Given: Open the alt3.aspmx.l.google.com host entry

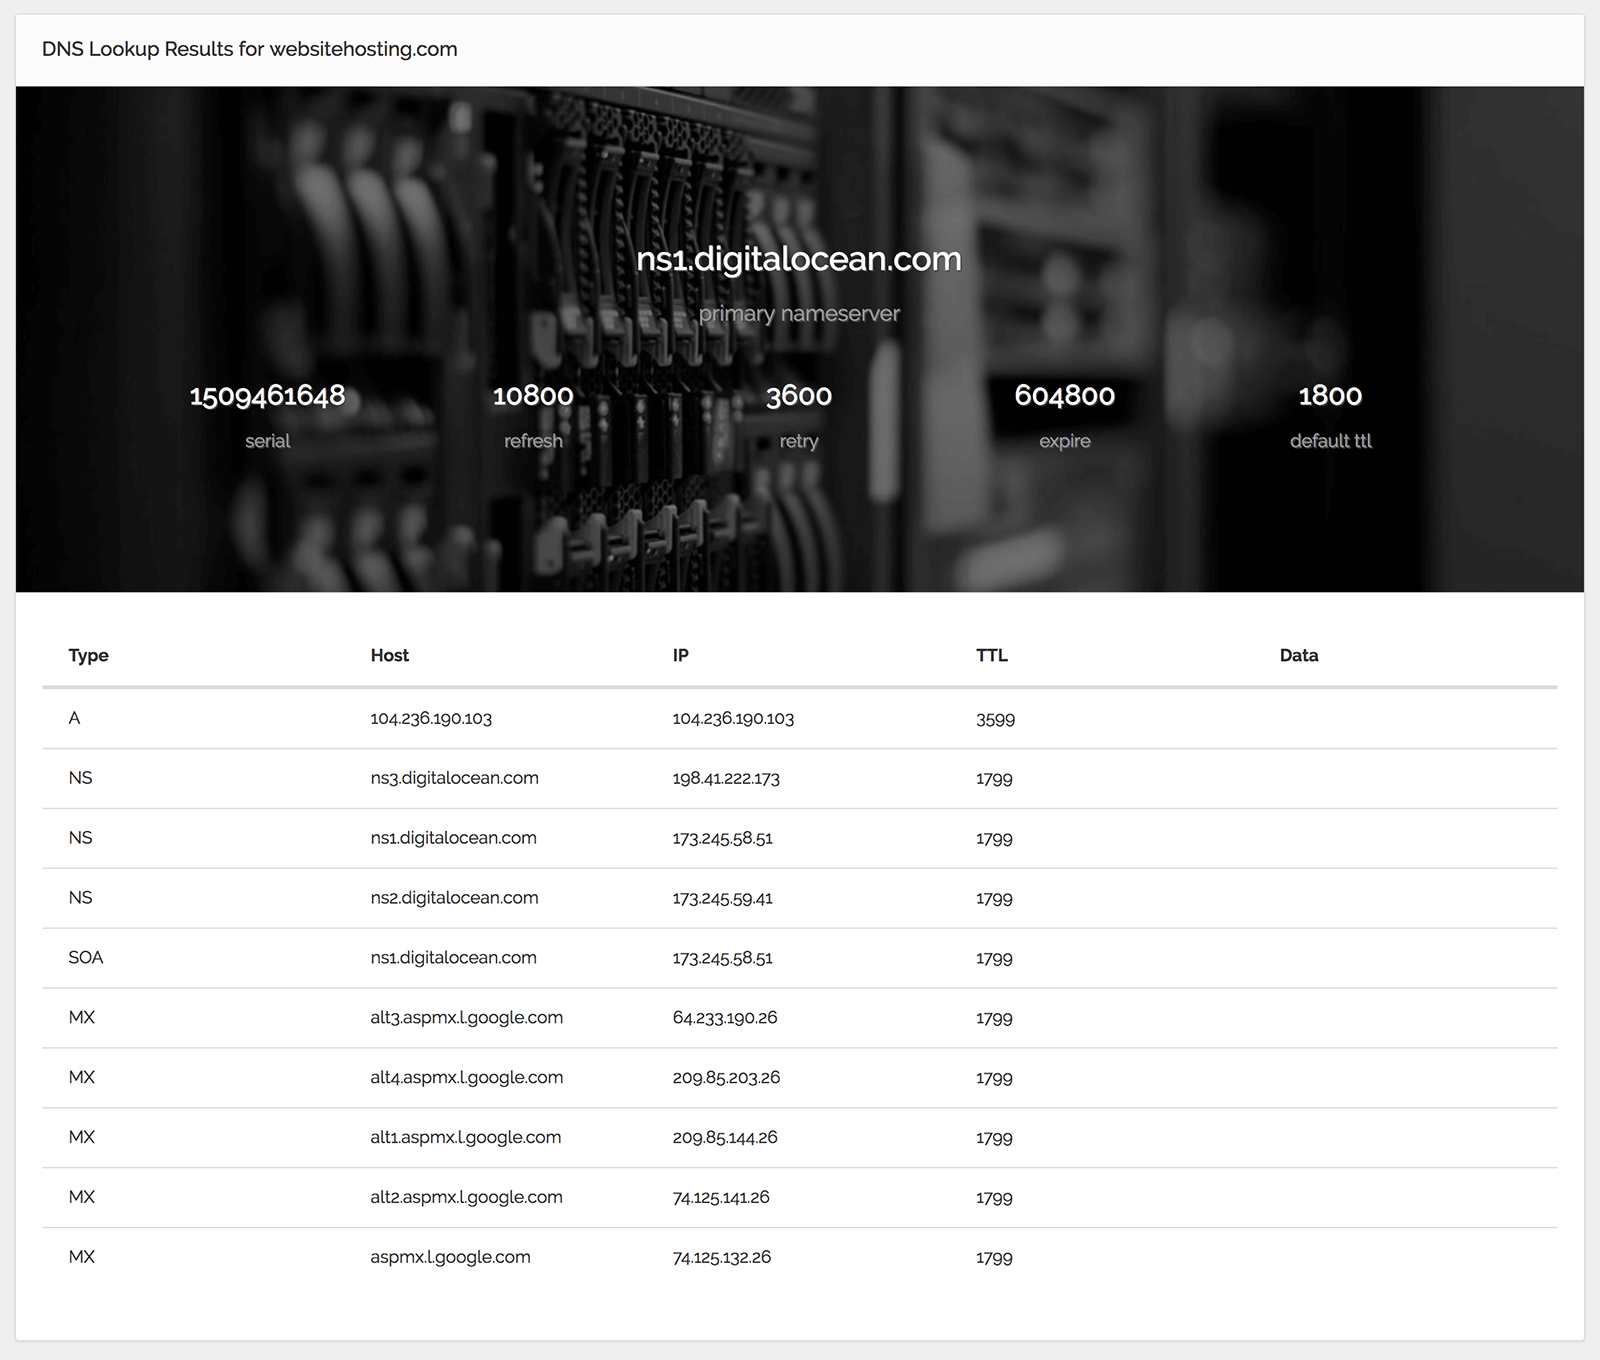Looking at the screenshot, I should pos(466,1018).
